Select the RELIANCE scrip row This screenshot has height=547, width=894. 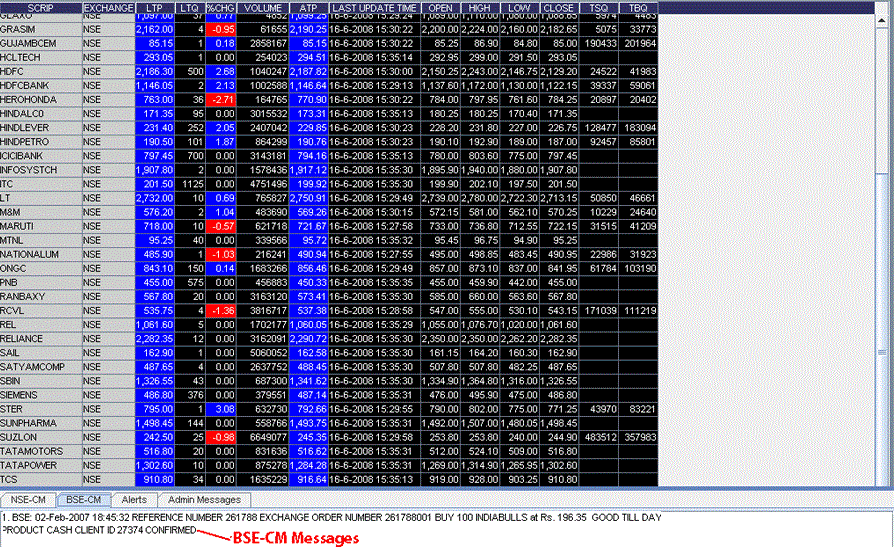tap(40, 339)
